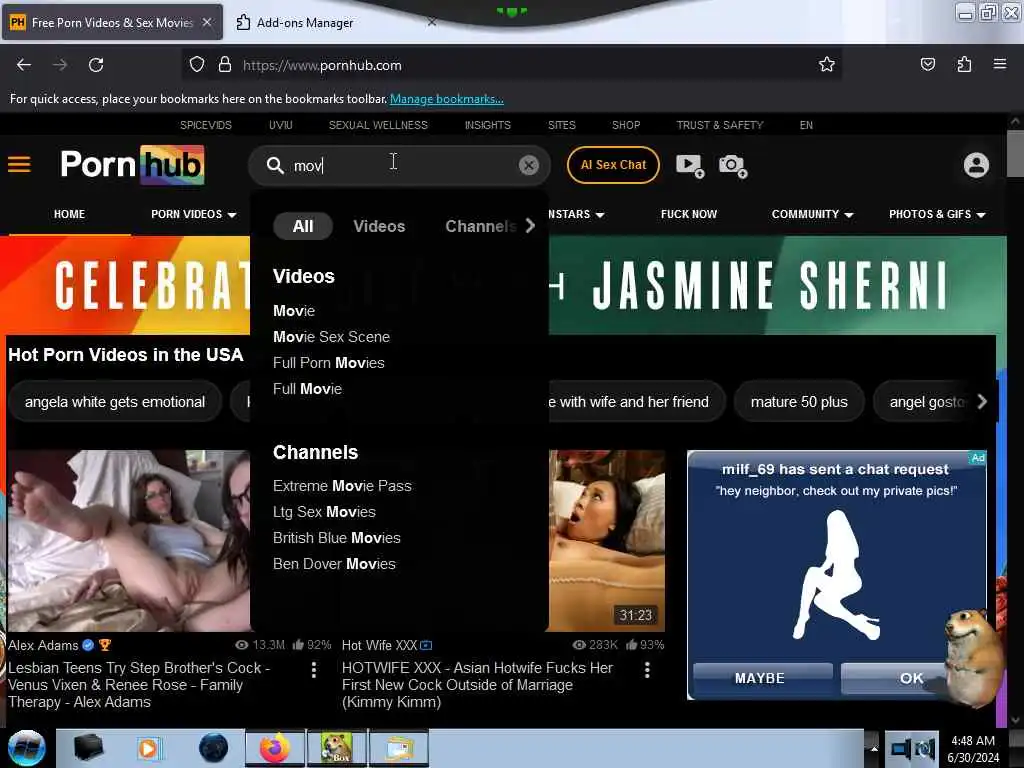Screen dimensions: 1024x768
Task: Open site security info via the padlock icon
Action: (x=225, y=65)
